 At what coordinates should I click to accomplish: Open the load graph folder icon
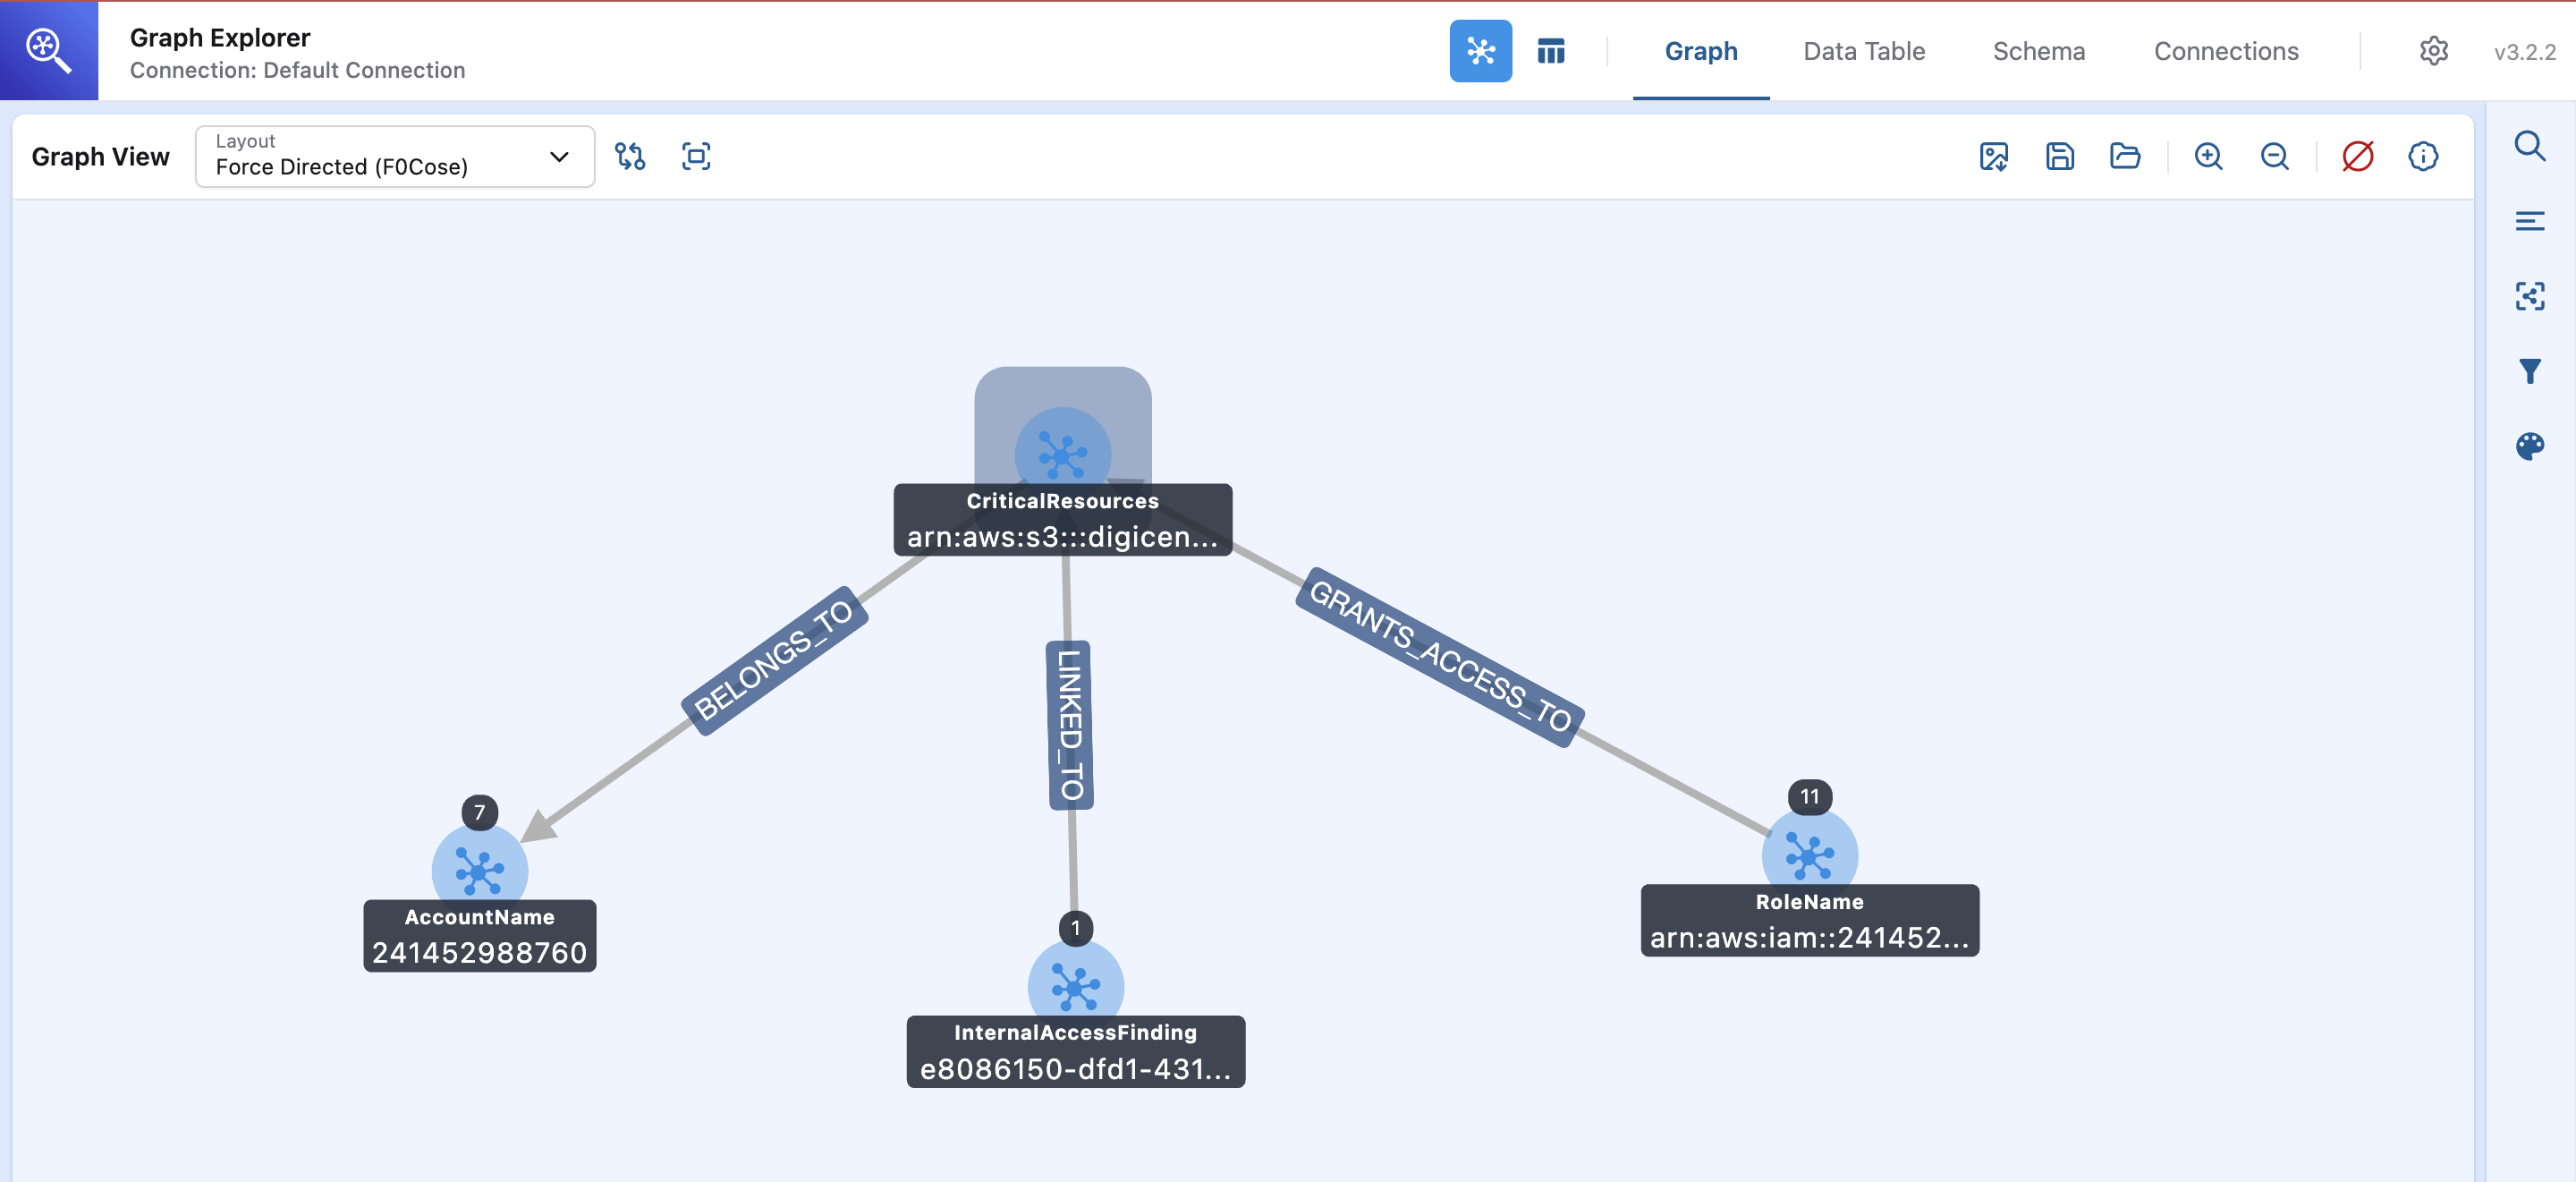click(x=2125, y=156)
